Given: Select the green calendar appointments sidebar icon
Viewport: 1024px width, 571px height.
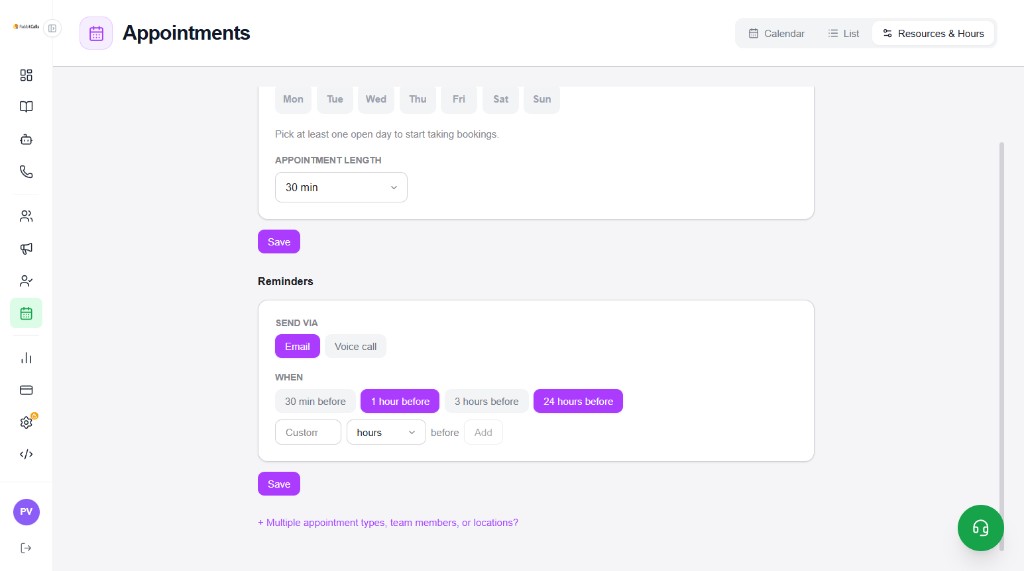Looking at the screenshot, I should 26,314.
